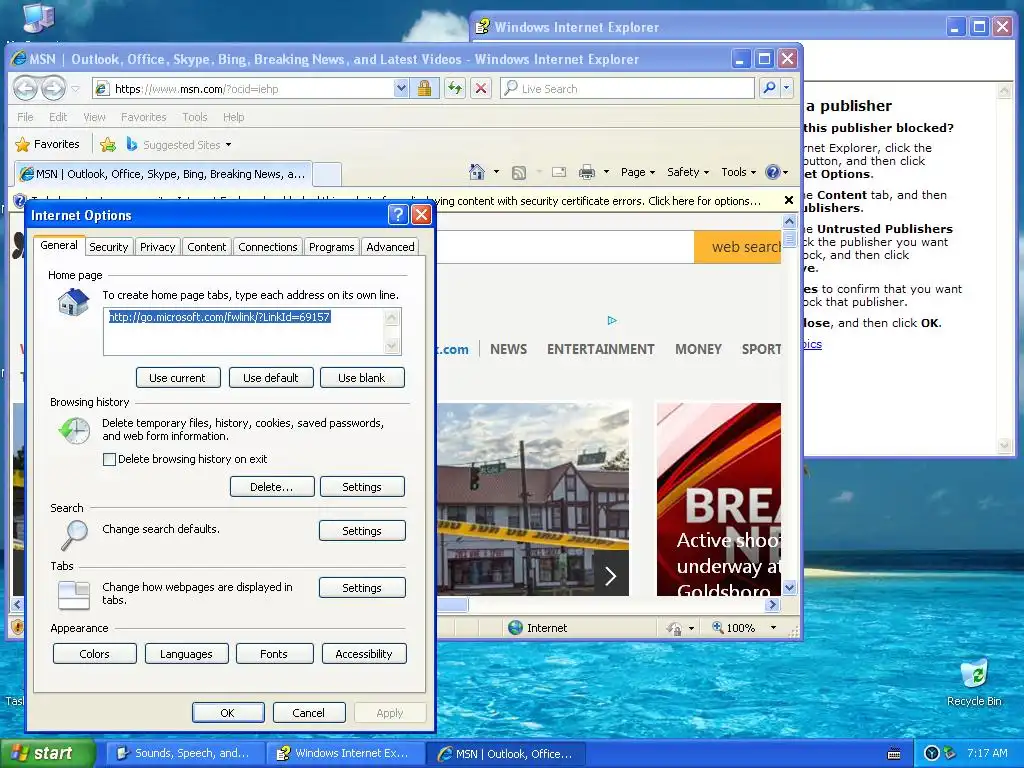The image size is (1024, 768).
Task: Switch to the Security tab
Action: (108, 247)
